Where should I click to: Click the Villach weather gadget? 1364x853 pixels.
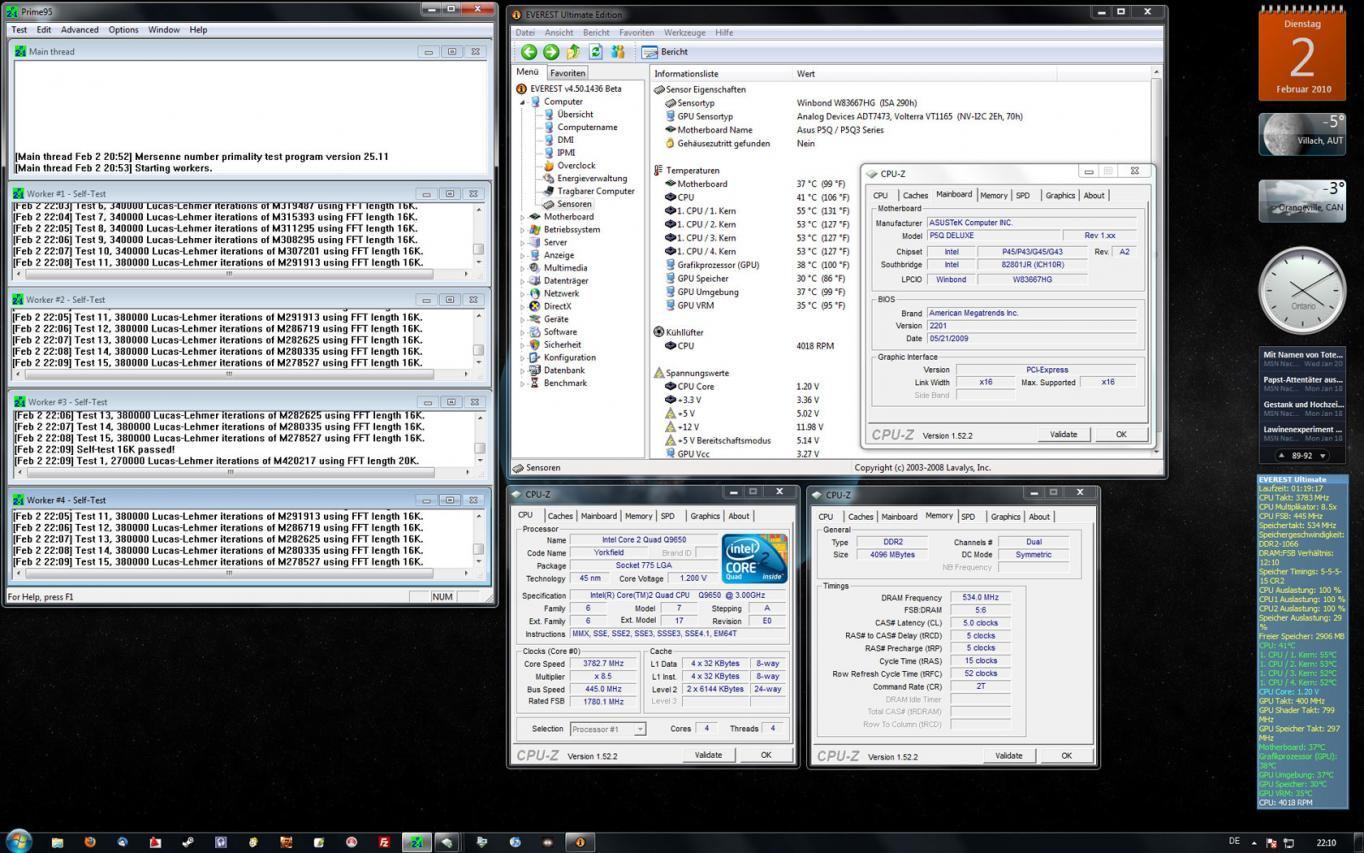[1302, 136]
